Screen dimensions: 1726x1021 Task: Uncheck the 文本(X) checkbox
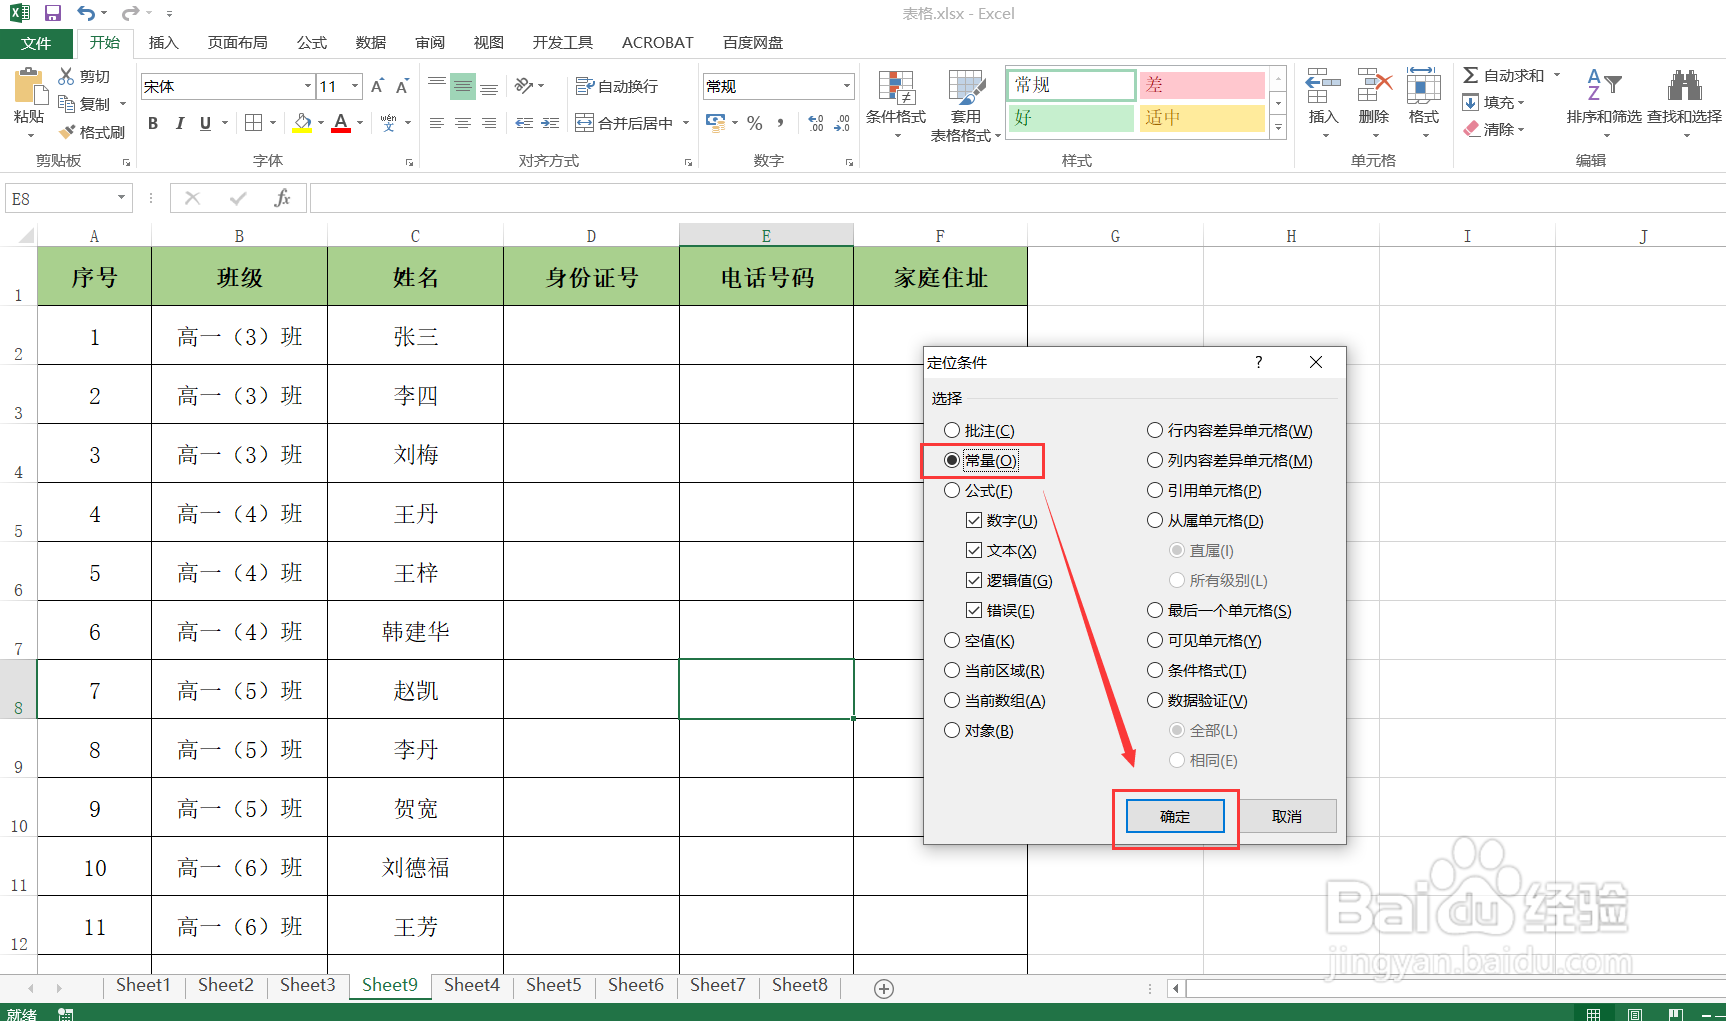coord(974,550)
